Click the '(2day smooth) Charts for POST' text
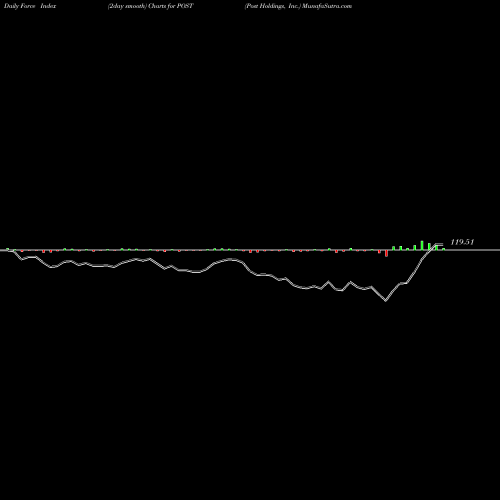This screenshot has height=500, width=500. pos(151,6)
